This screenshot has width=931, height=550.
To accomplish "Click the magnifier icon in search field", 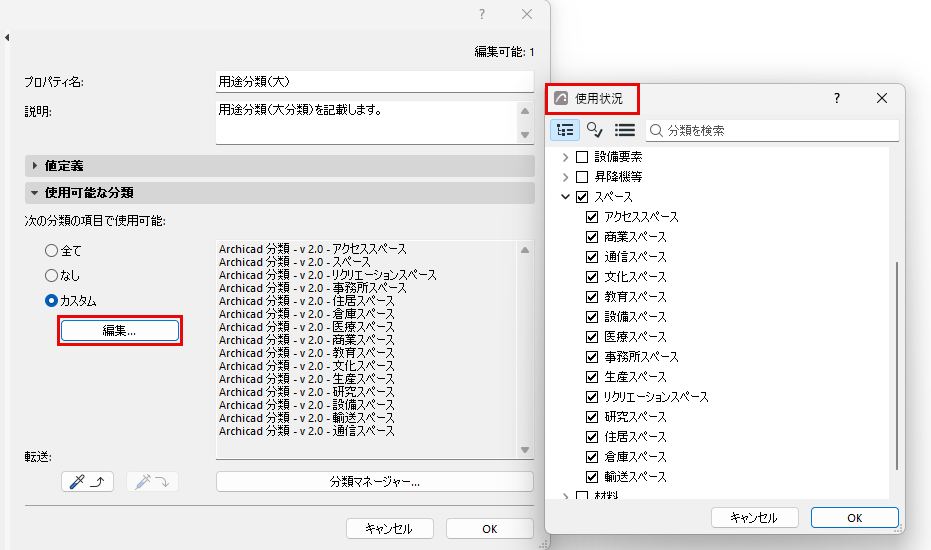I will pos(656,130).
